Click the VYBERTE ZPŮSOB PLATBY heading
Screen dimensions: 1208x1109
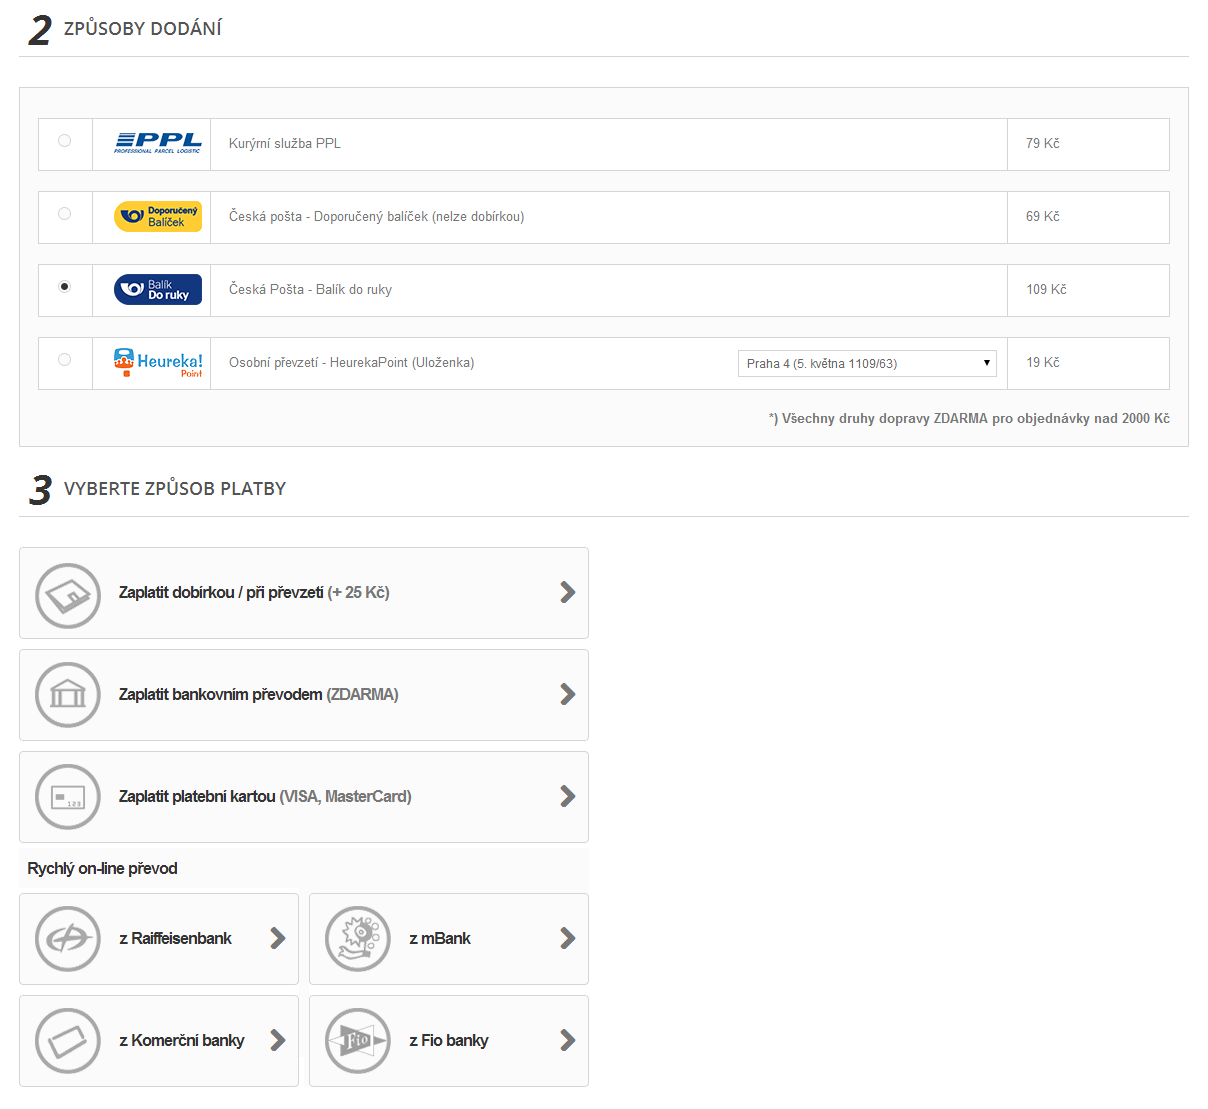[175, 489]
